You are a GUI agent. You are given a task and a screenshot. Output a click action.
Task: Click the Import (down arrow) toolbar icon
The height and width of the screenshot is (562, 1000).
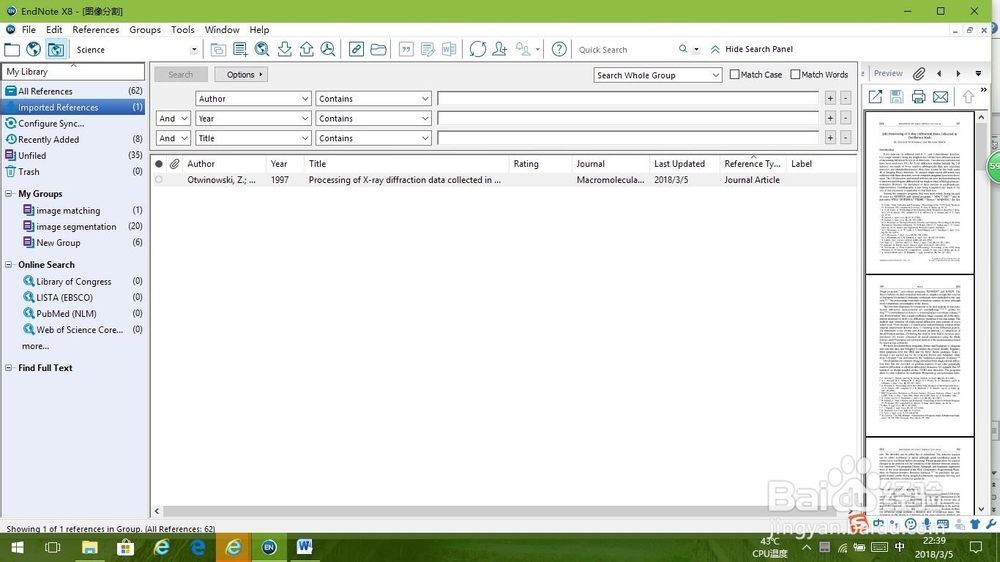pos(284,49)
